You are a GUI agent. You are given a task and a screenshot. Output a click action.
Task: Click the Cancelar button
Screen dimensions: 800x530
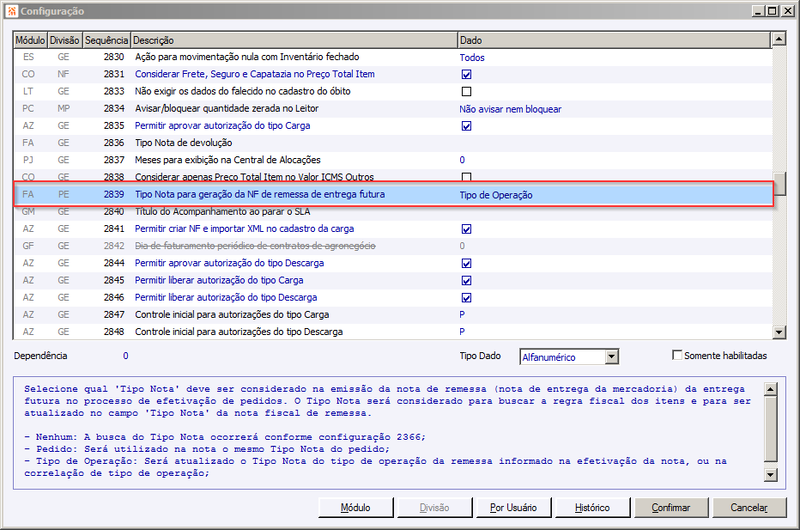(749, 508)
